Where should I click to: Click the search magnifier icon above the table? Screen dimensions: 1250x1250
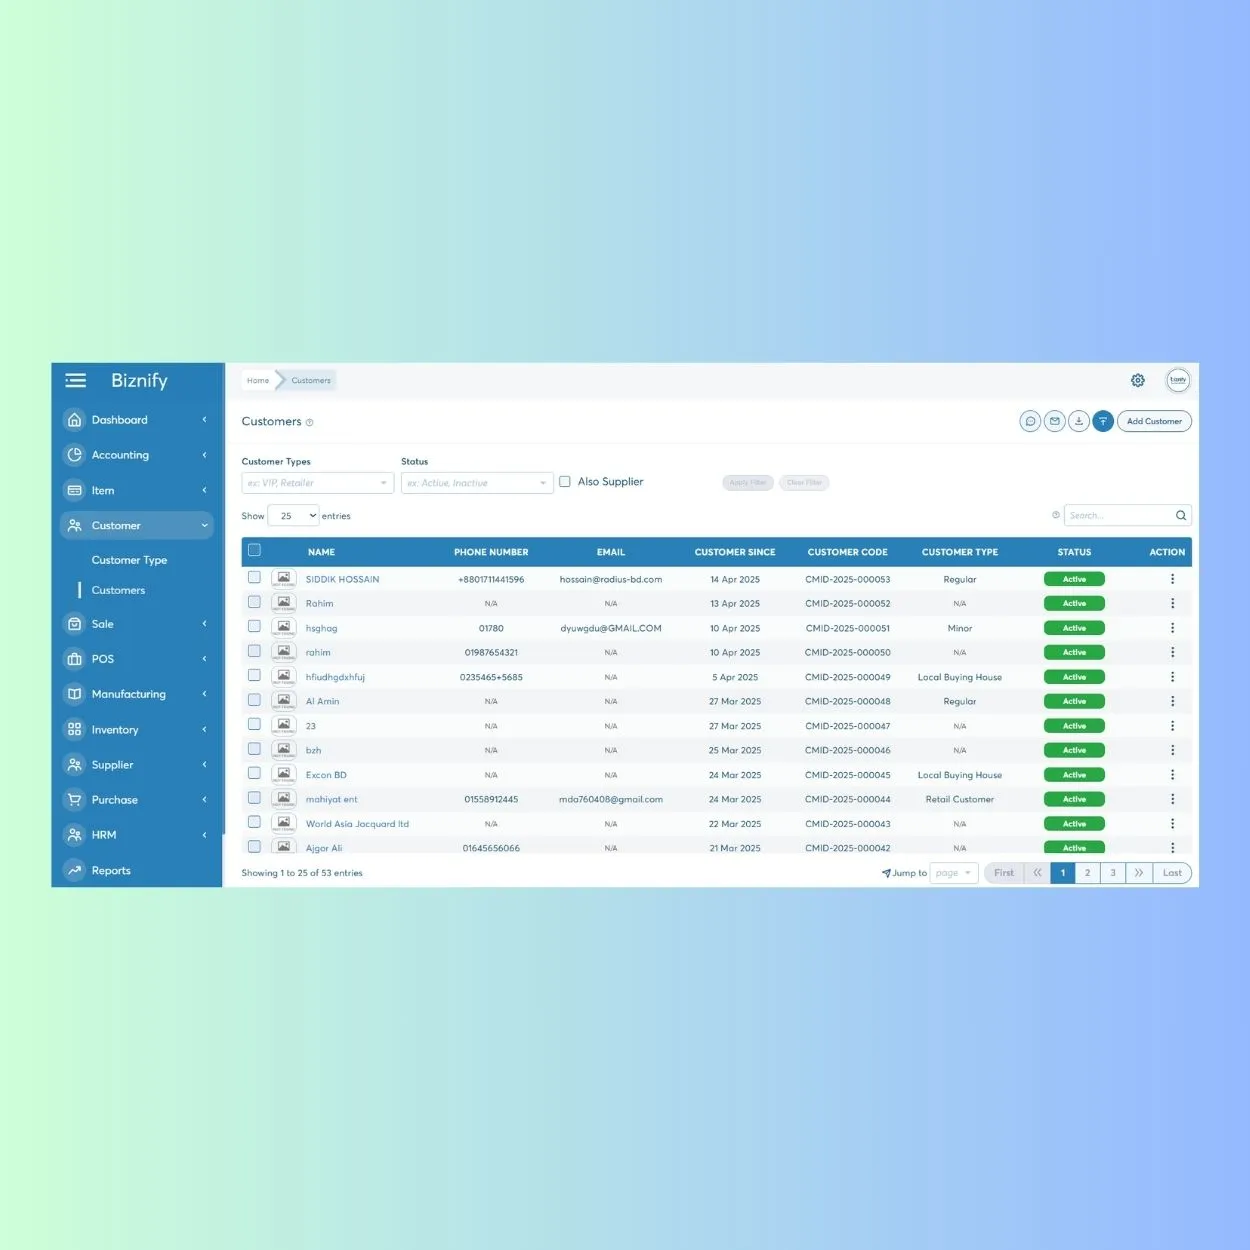[x=1180, y=515]
